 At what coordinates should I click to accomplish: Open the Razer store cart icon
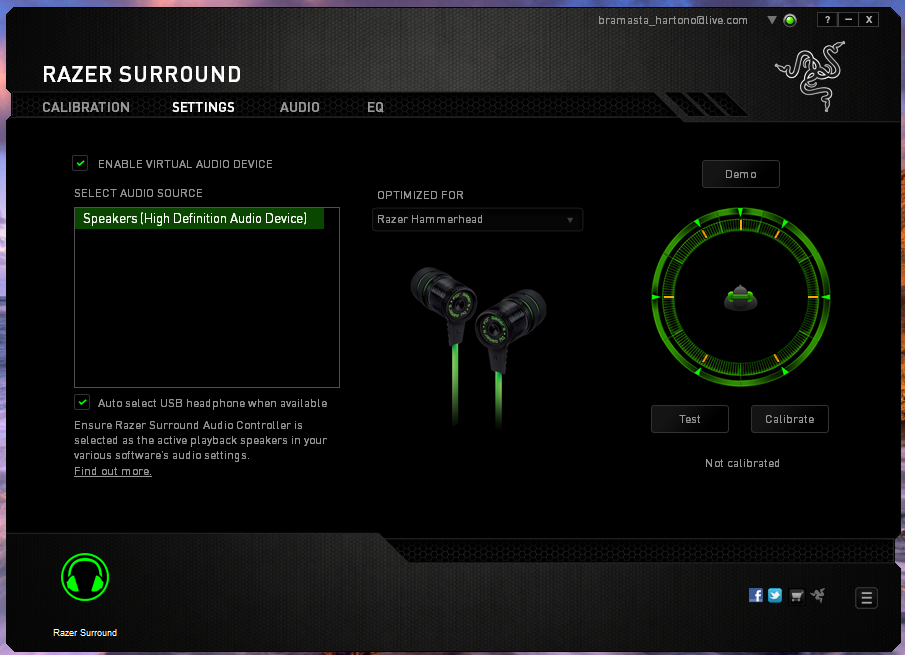[x=796, y=594]
